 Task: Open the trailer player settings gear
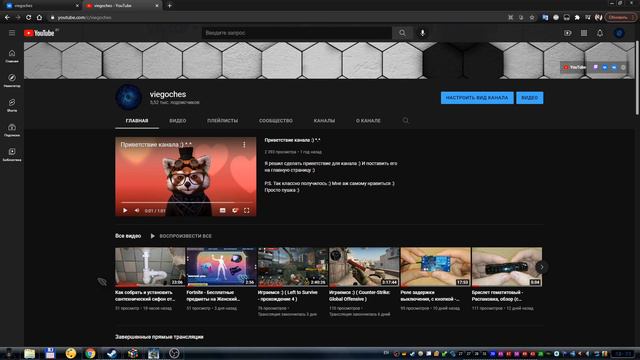click(235, 210)
